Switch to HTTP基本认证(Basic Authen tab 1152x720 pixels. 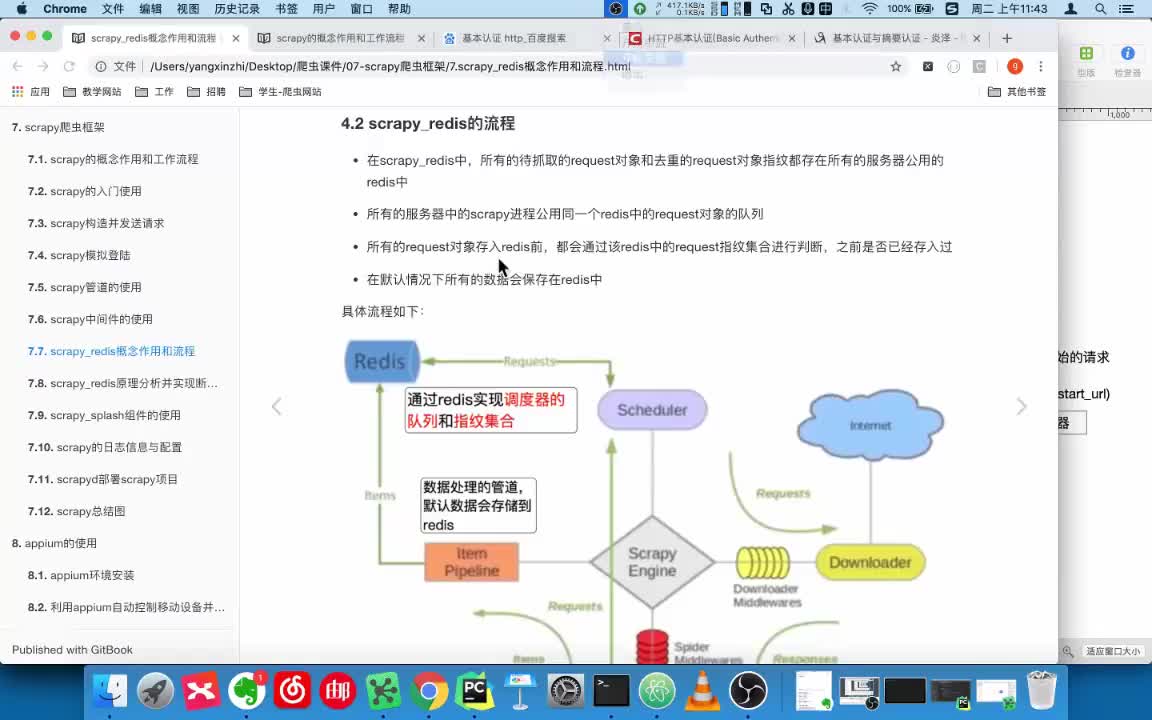(711, 38)
